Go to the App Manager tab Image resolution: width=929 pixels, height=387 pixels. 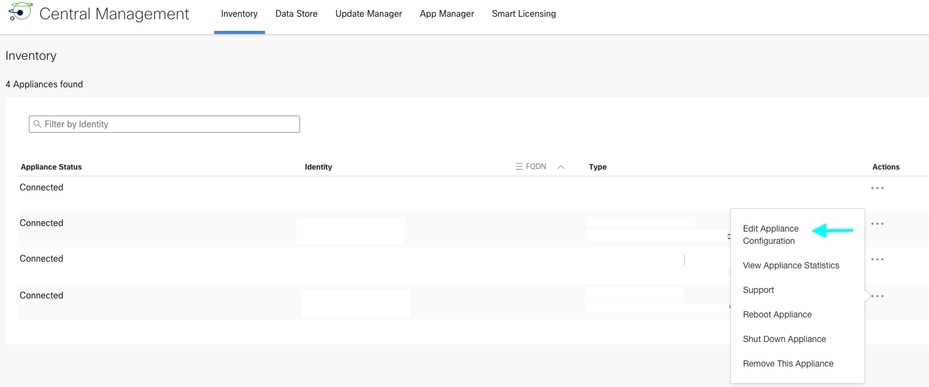click(x=447, y=14)
